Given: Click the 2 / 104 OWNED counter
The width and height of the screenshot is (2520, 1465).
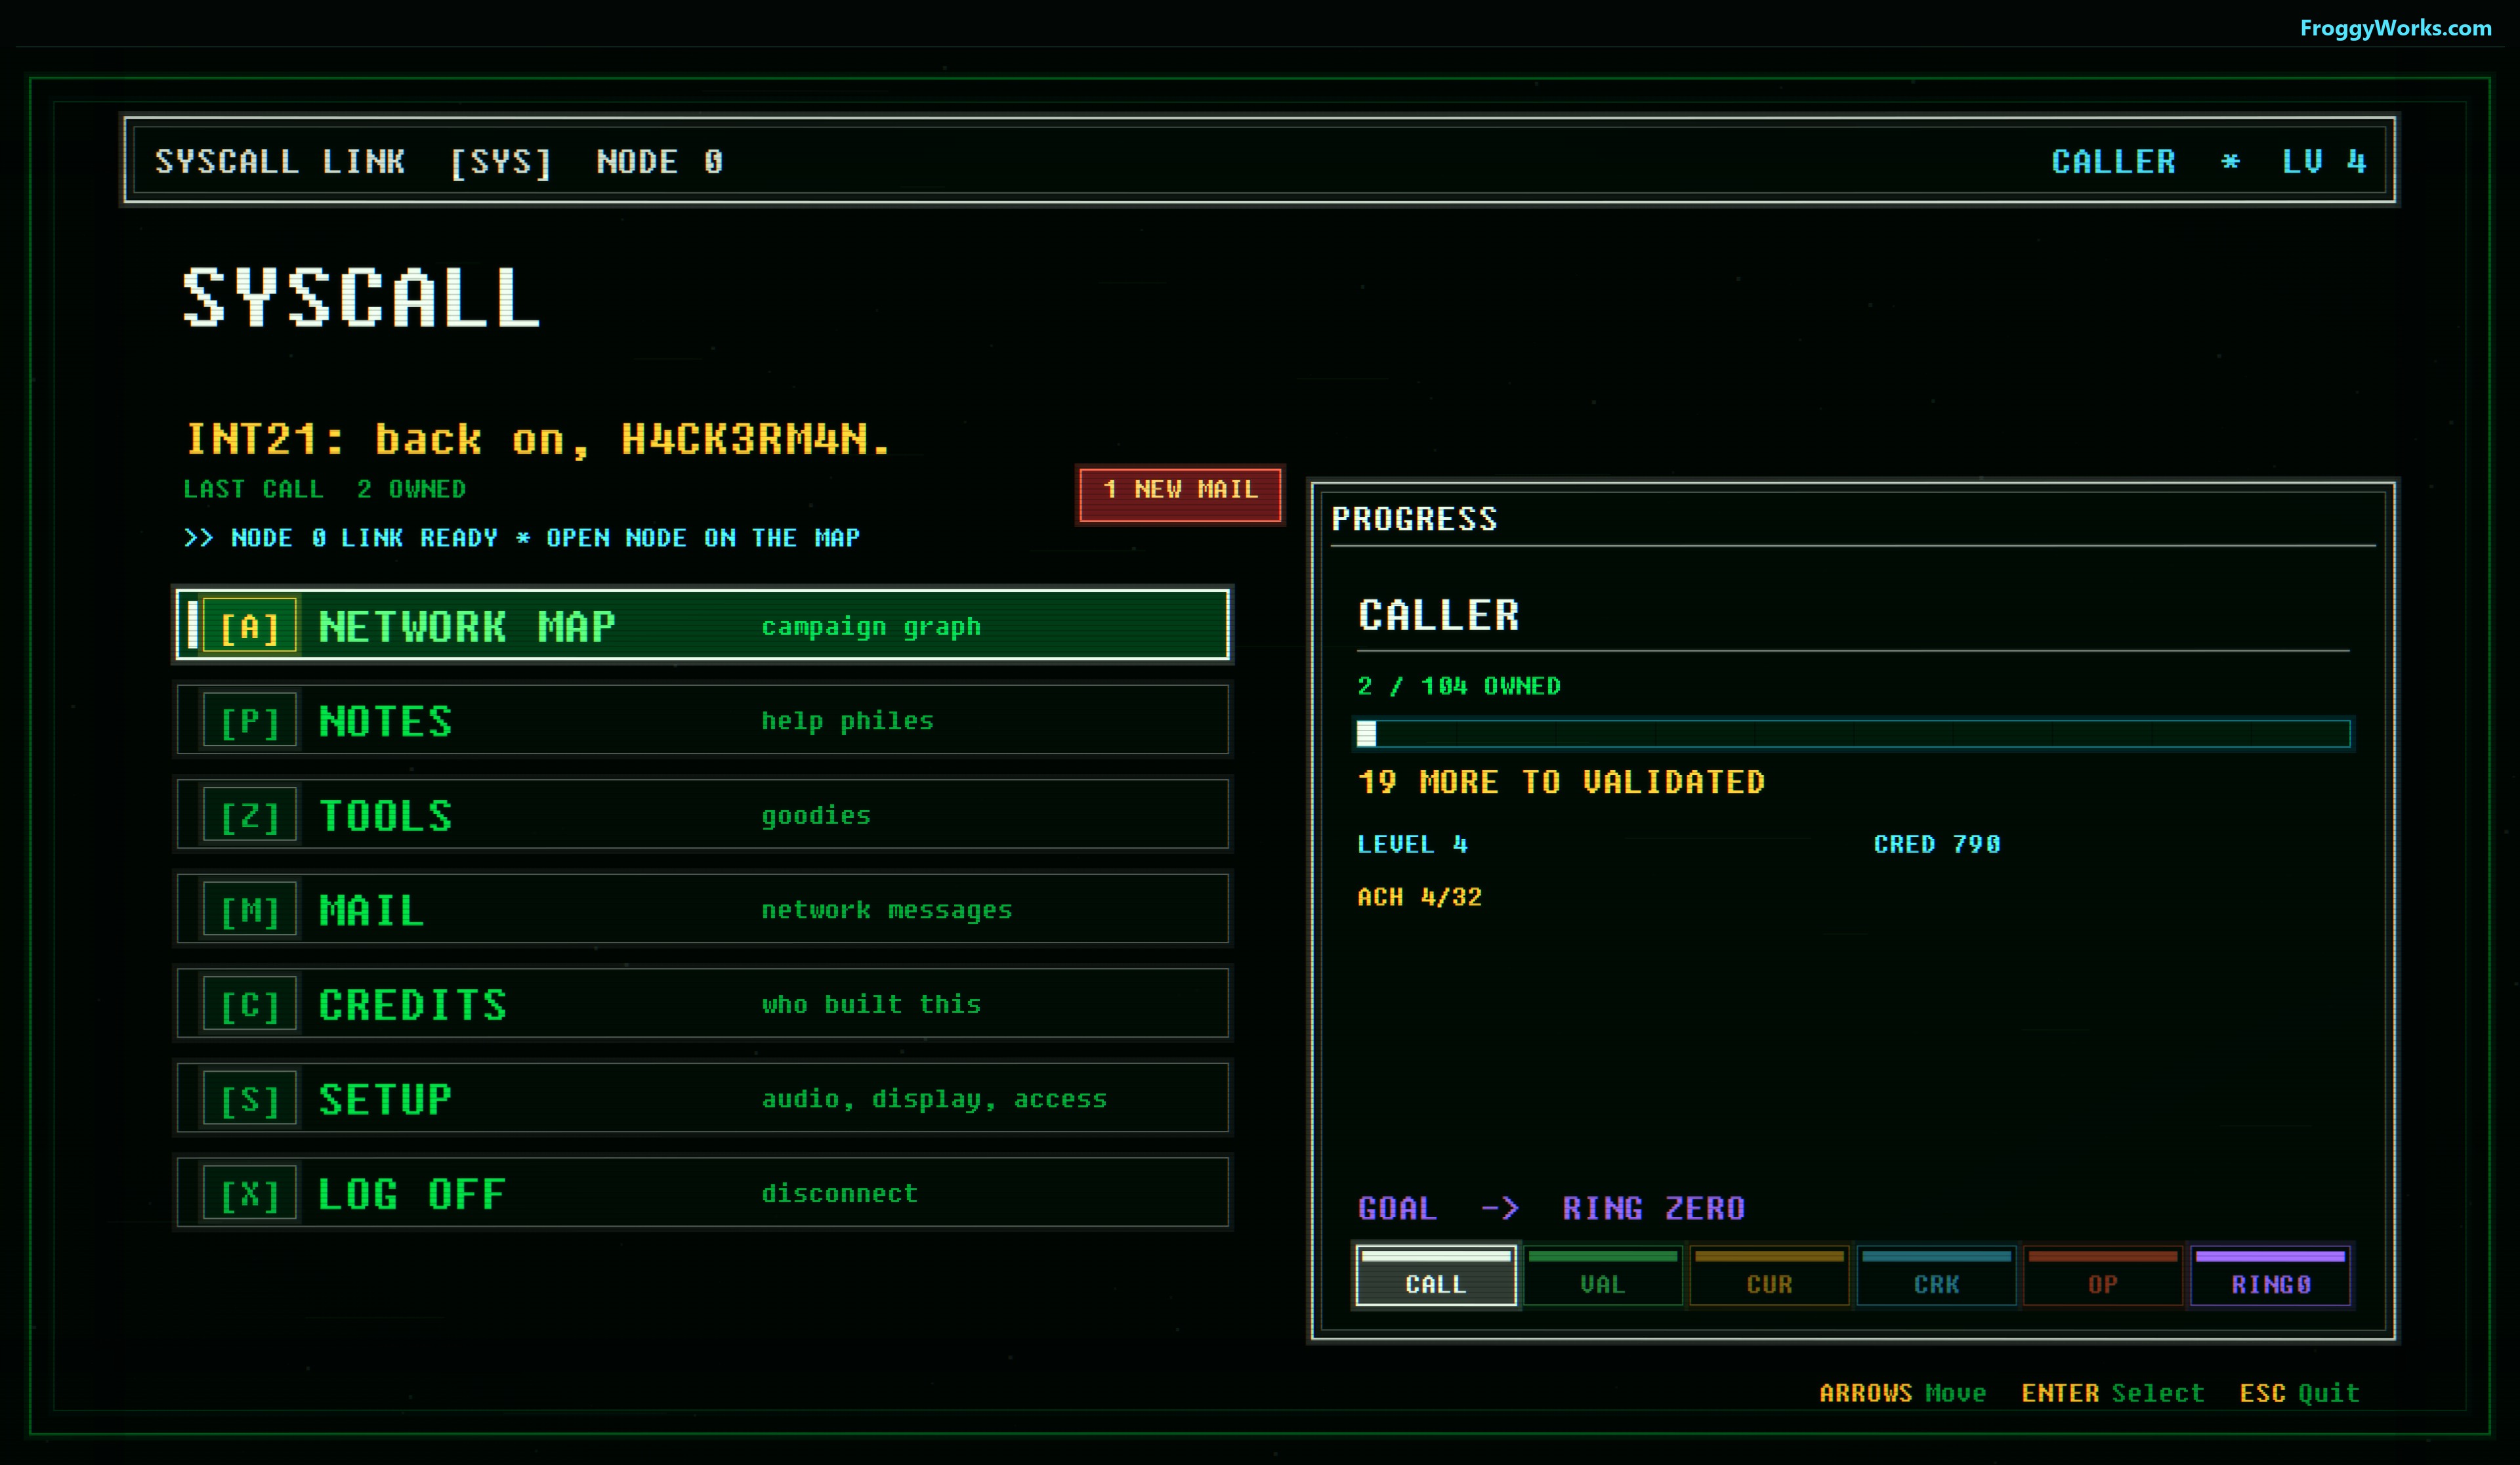Looking at the screenshot, I should [1459, 686].
